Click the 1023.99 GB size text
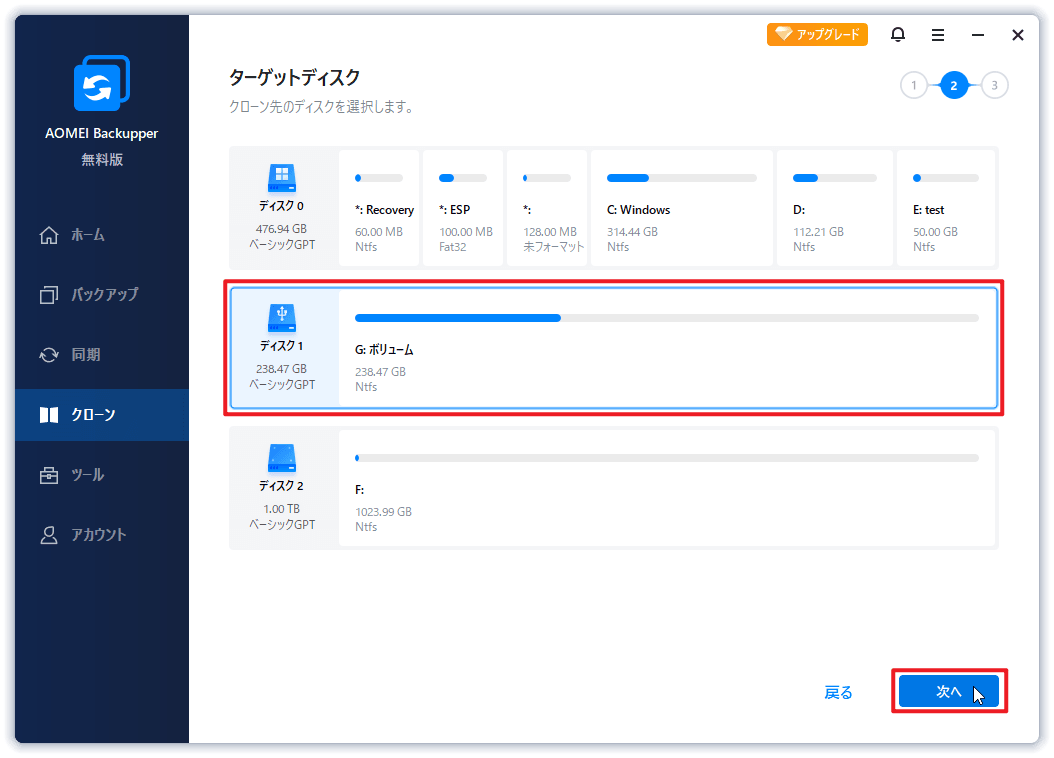Screen dimensions: 1054x758 click(383, 511)
